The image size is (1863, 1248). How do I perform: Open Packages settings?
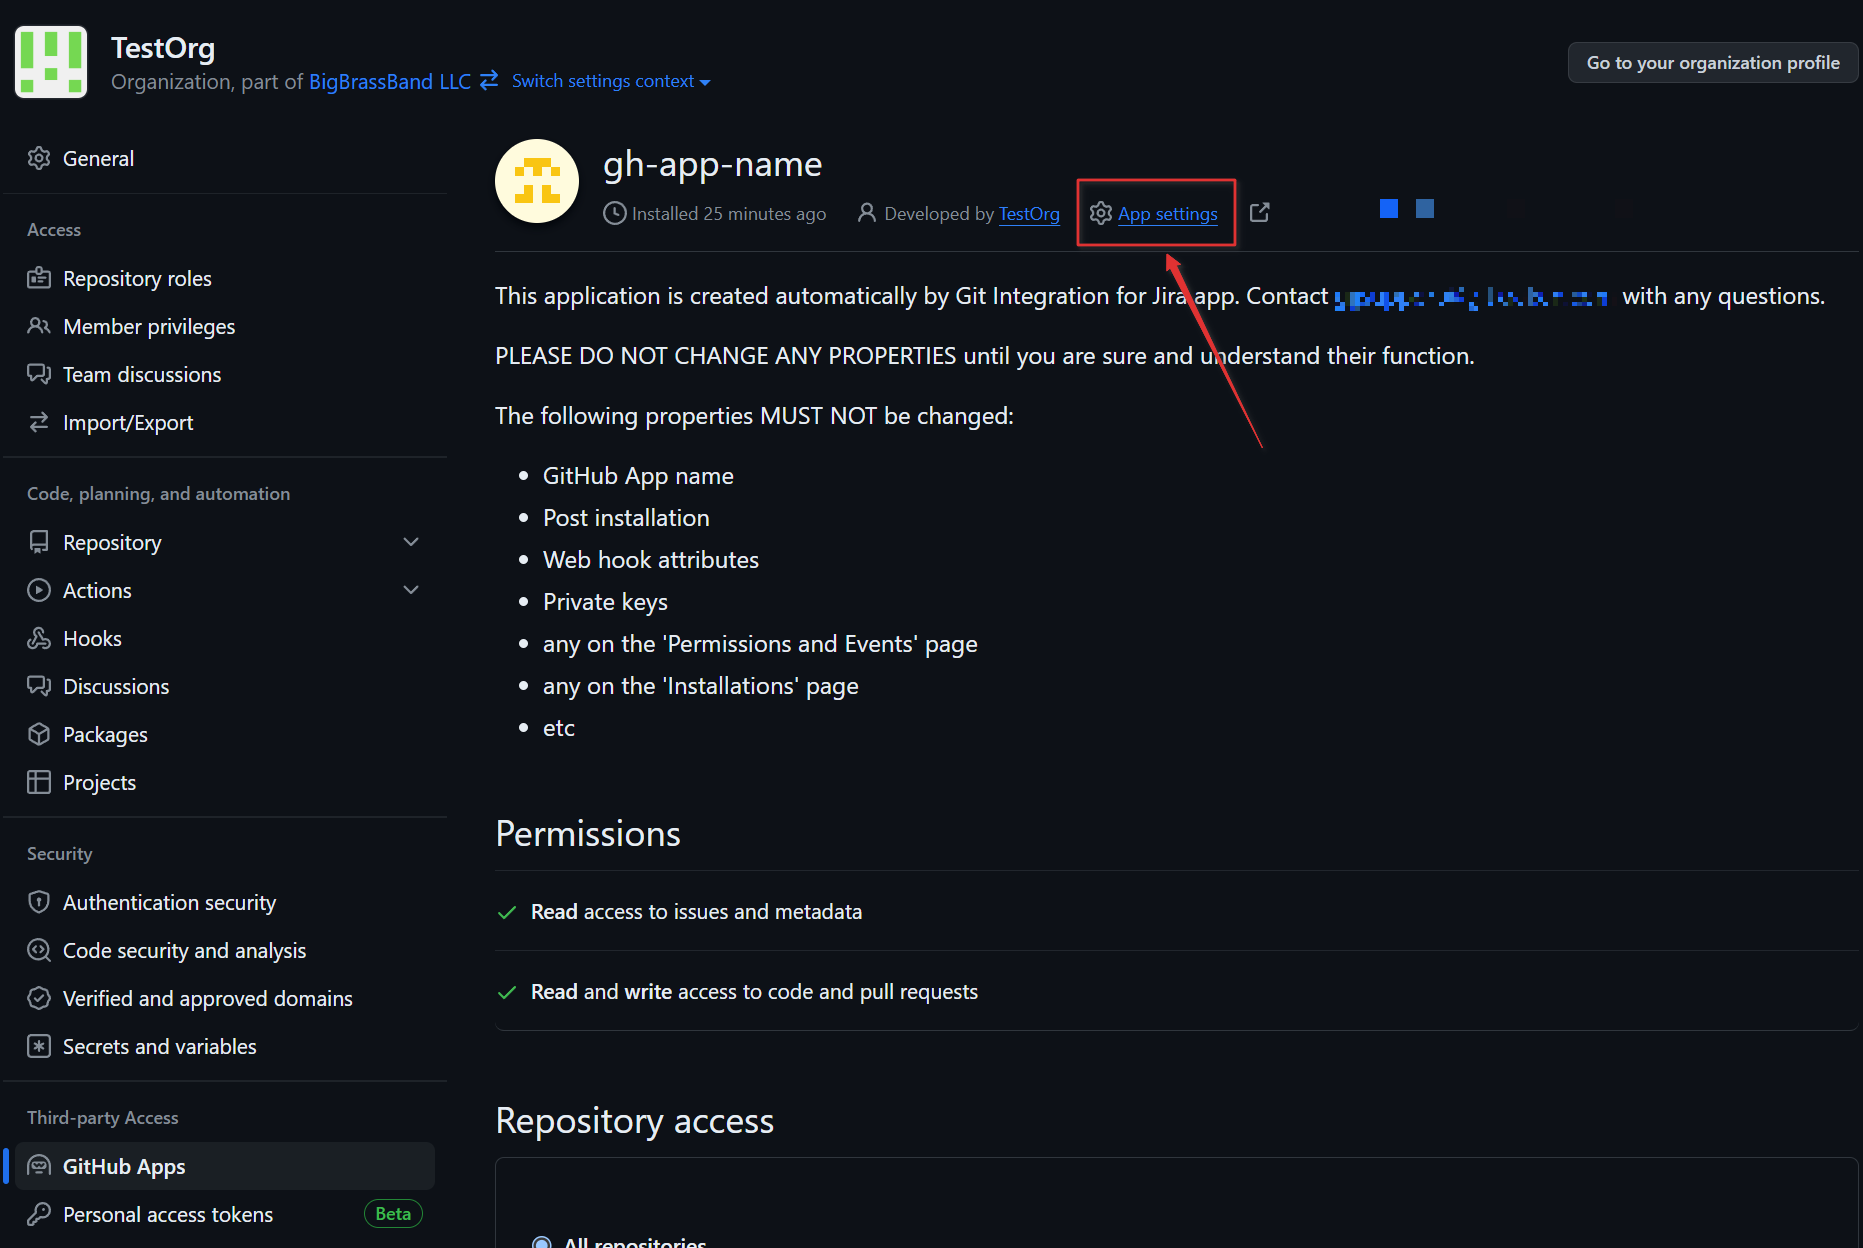click(105, 734)
